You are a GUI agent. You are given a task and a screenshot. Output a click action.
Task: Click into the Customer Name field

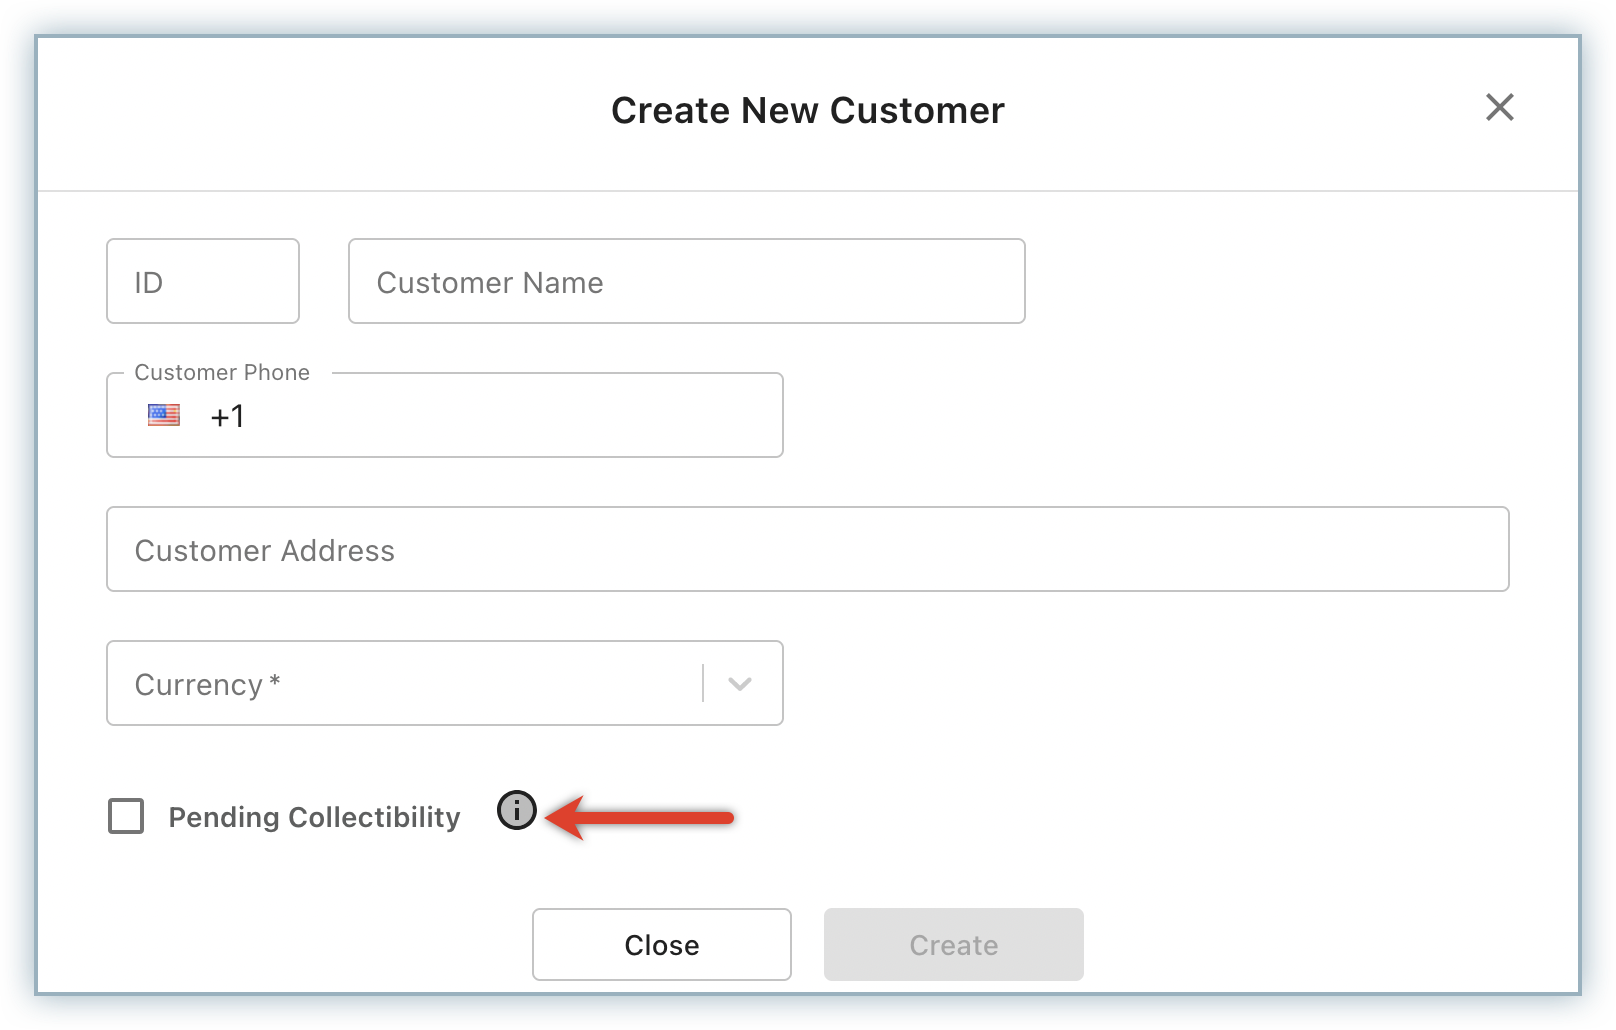686,282
